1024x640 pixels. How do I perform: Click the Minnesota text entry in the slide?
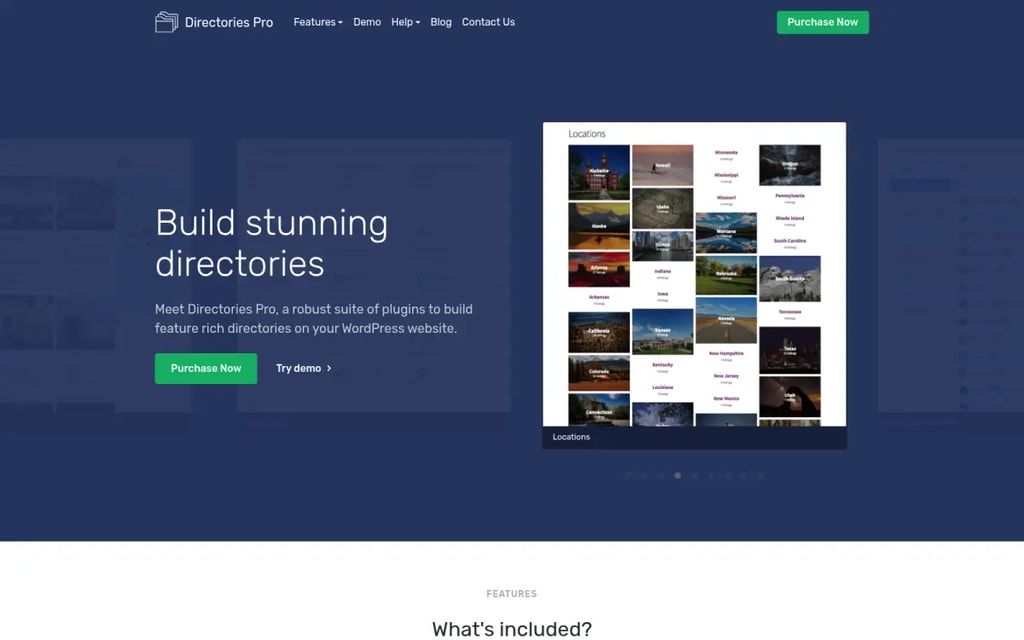[726, 155]
